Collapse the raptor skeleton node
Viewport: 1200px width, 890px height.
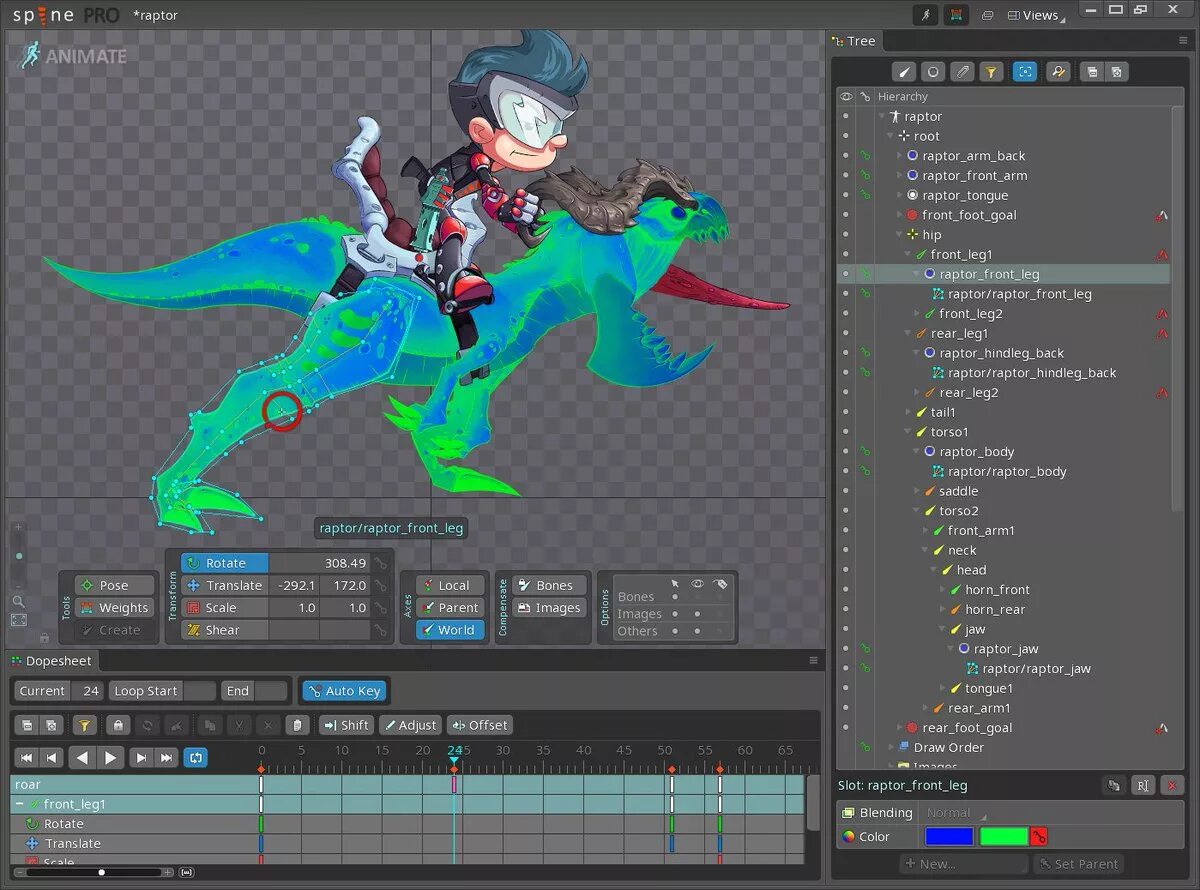point(882,116)
